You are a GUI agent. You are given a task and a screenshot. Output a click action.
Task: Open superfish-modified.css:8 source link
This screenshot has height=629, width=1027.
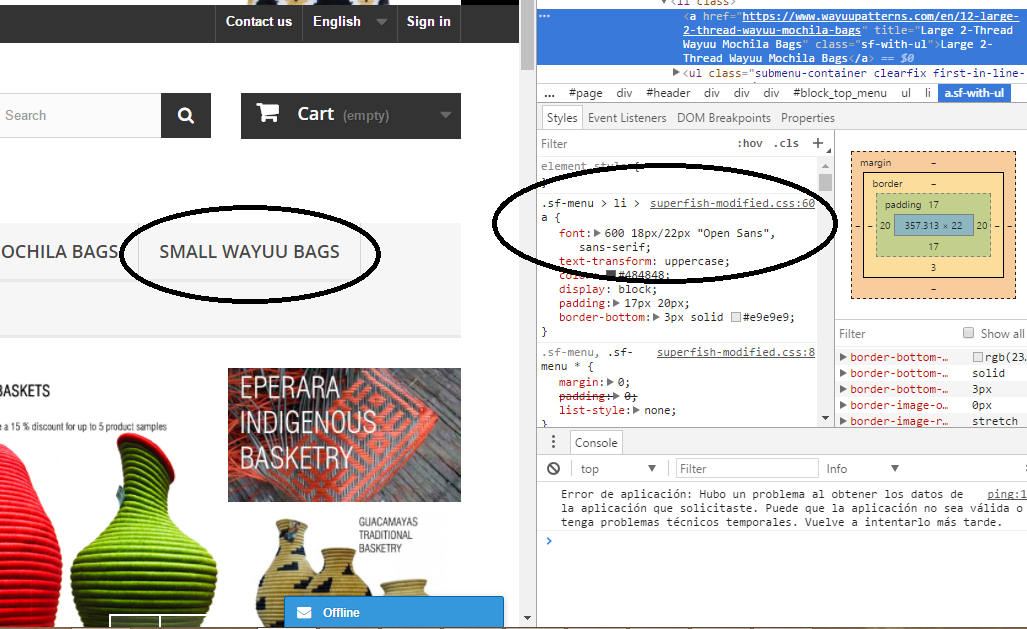(736, 352)
